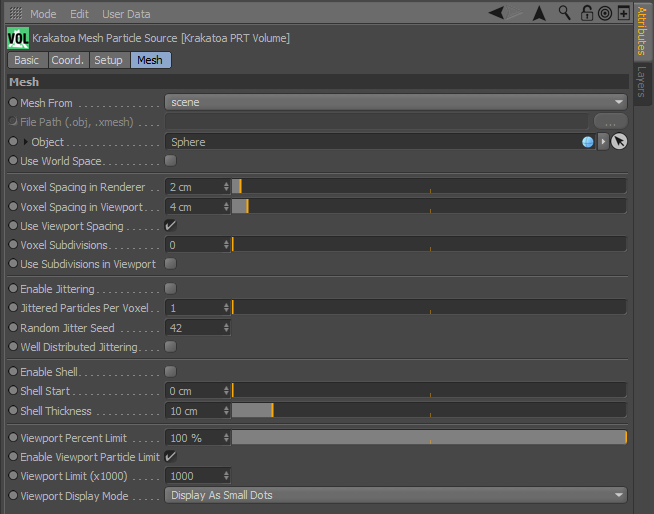Open the Mesh From scene dropdown

pyautogui.click(x=396, y=102)
